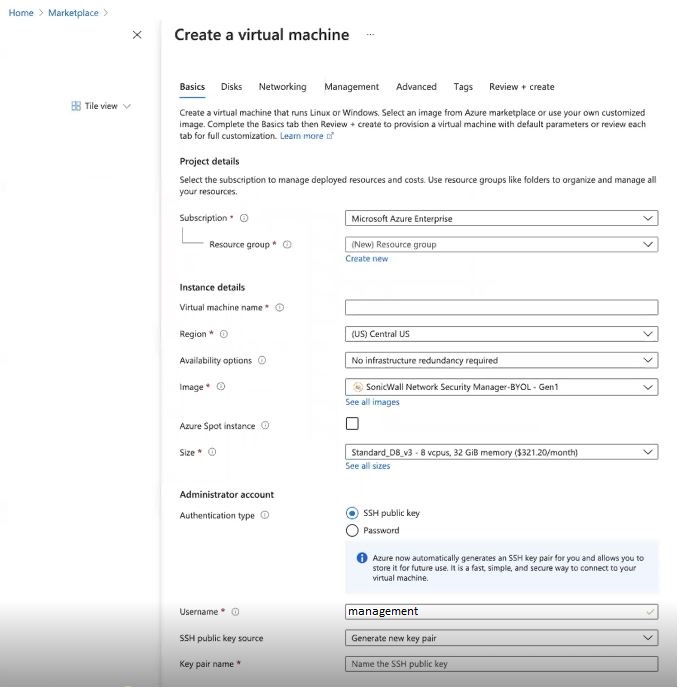The height and width of the screenshot is (688, 679).
Task: Click the Tile view grid icon
Action: click(76, 106)
